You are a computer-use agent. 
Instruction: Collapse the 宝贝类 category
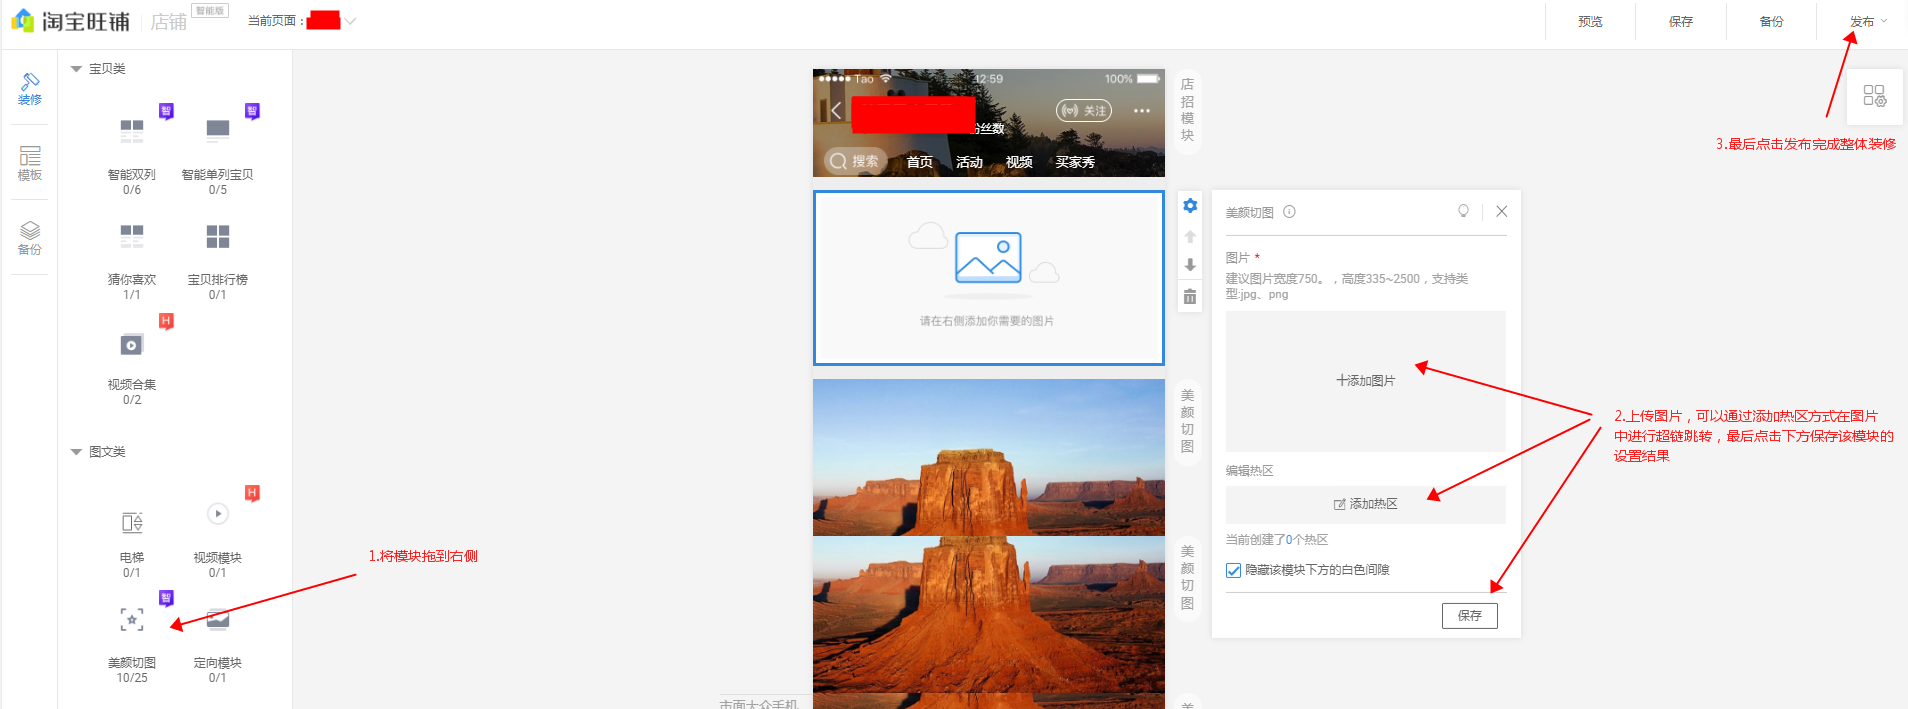76,69
